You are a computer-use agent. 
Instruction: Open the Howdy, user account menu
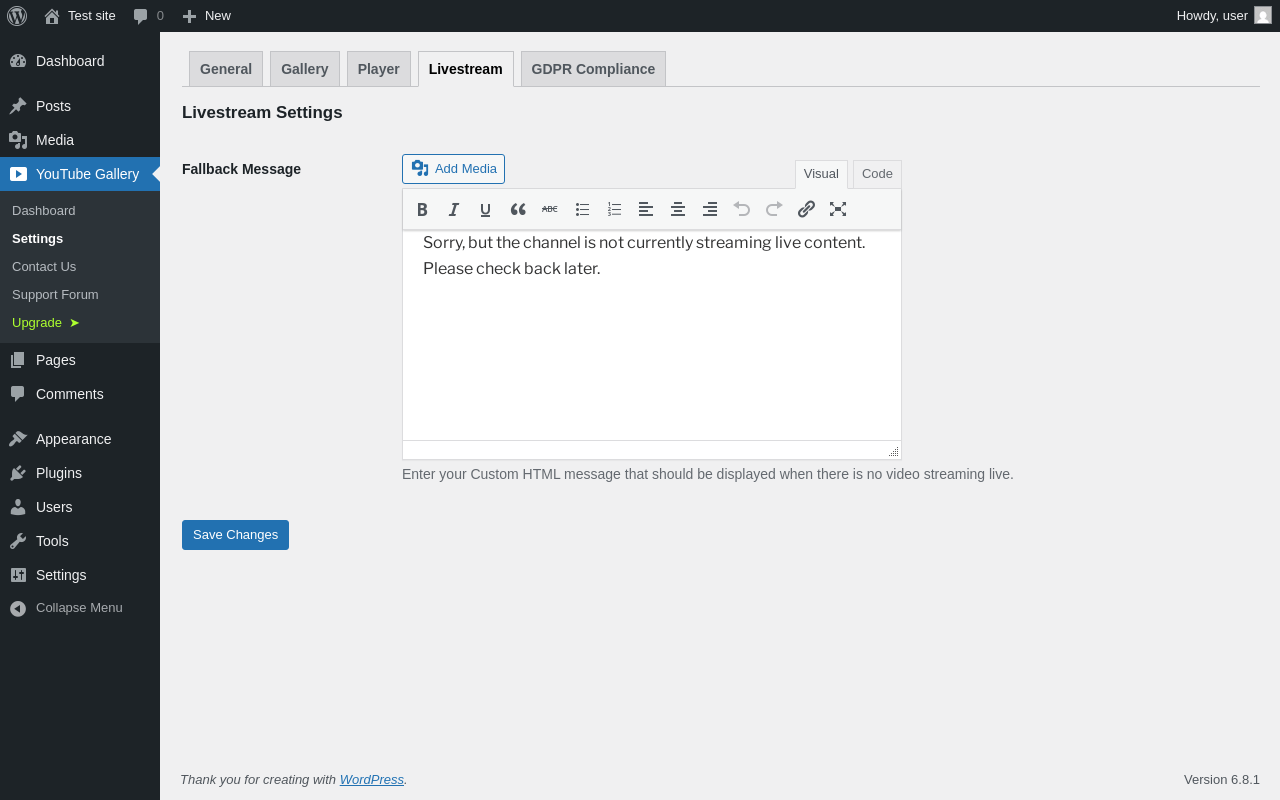click(1223, 16)
